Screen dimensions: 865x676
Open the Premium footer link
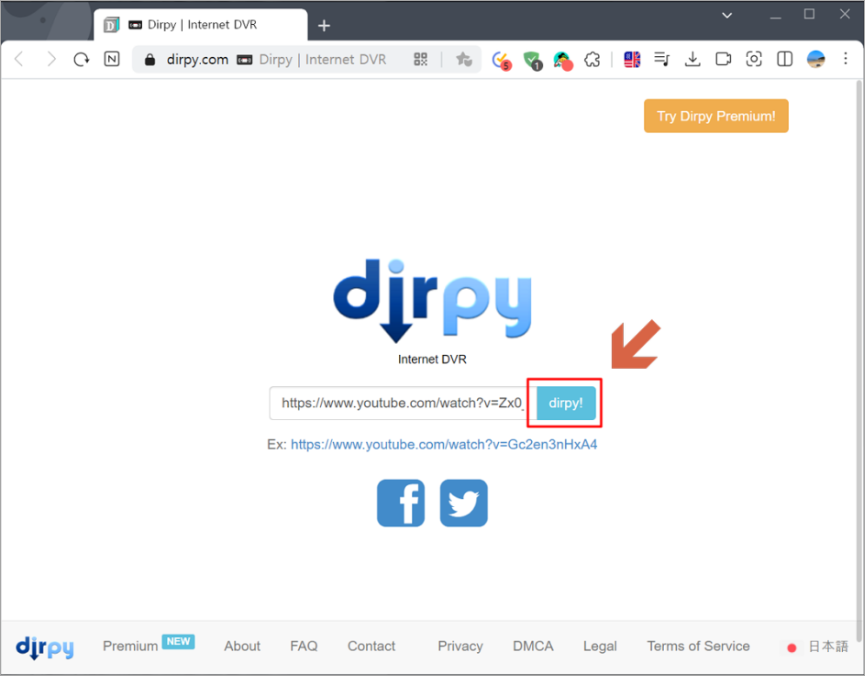(130, 646)
